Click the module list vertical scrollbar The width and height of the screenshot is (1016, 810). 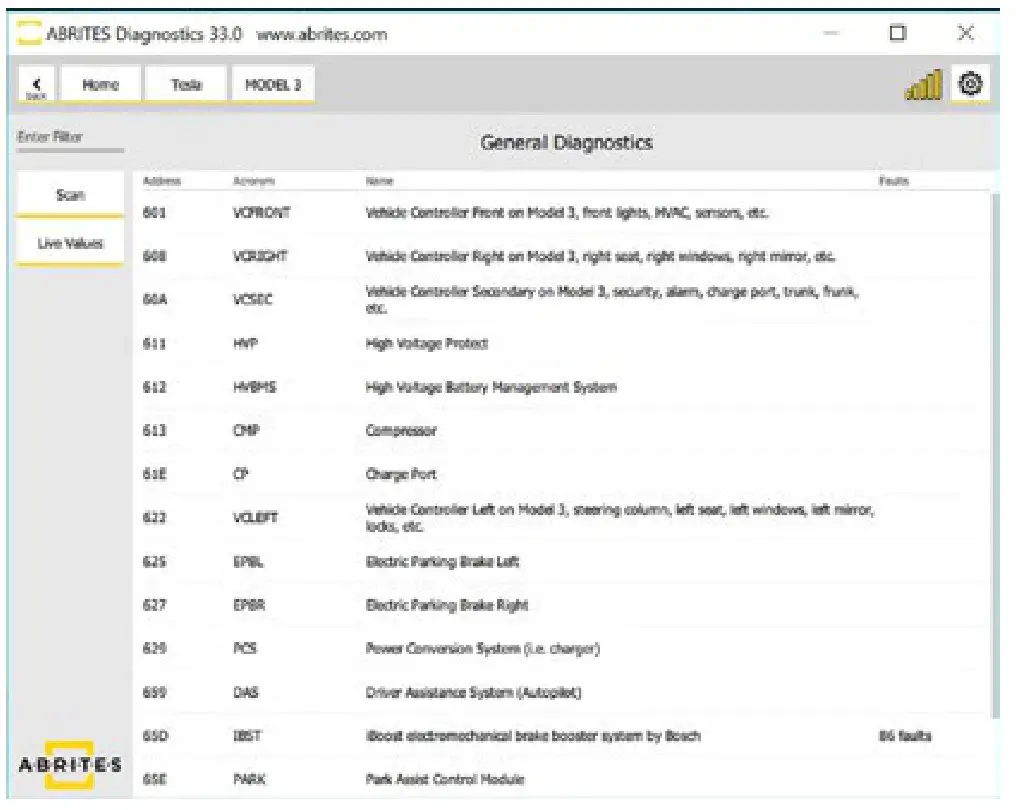click(994, 454)
